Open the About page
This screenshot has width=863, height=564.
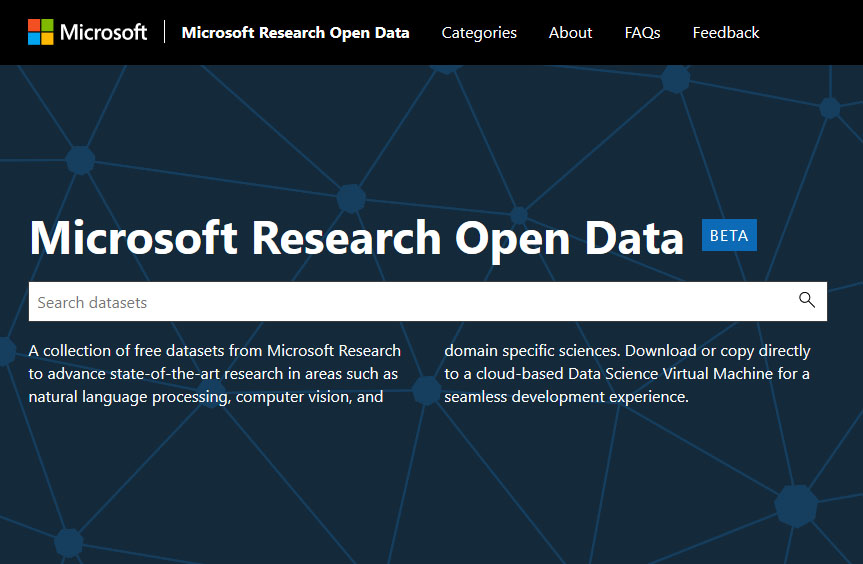click(570, 32)
